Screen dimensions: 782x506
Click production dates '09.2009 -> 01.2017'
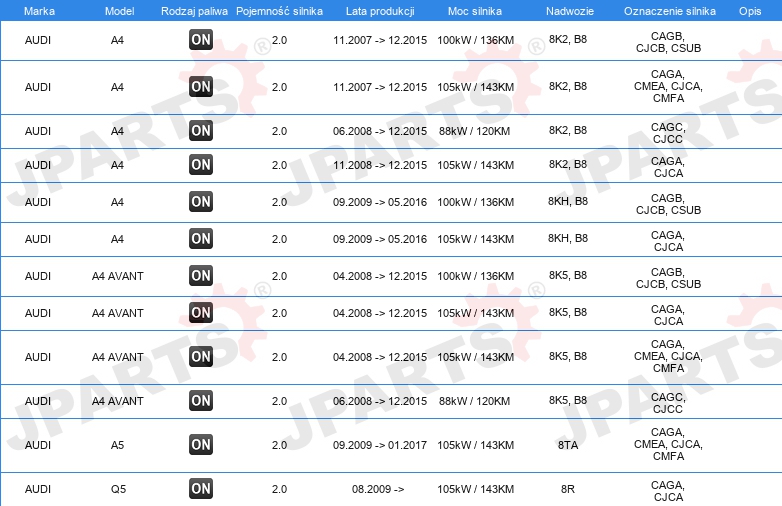pos(380,445)
